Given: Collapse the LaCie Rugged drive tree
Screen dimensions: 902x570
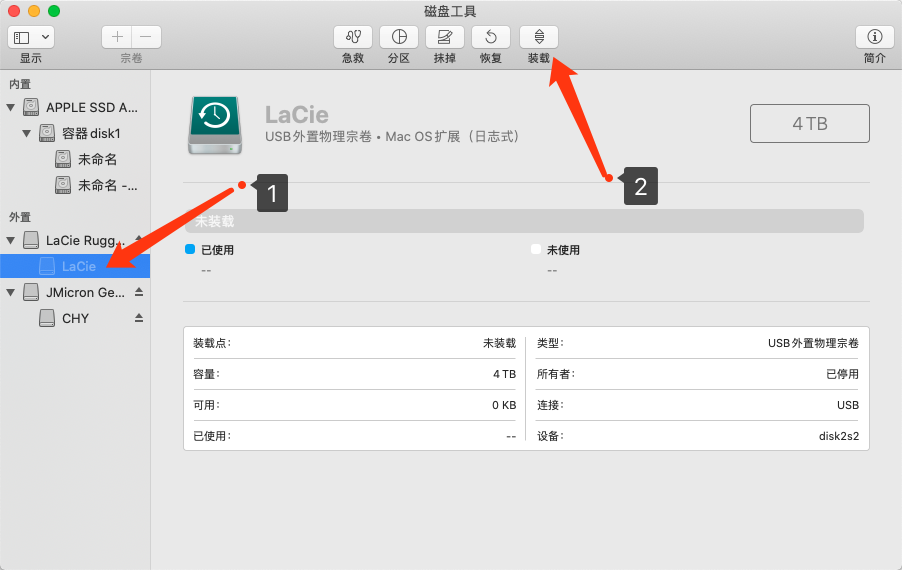Looking at the screenshot, I should 10,240.
